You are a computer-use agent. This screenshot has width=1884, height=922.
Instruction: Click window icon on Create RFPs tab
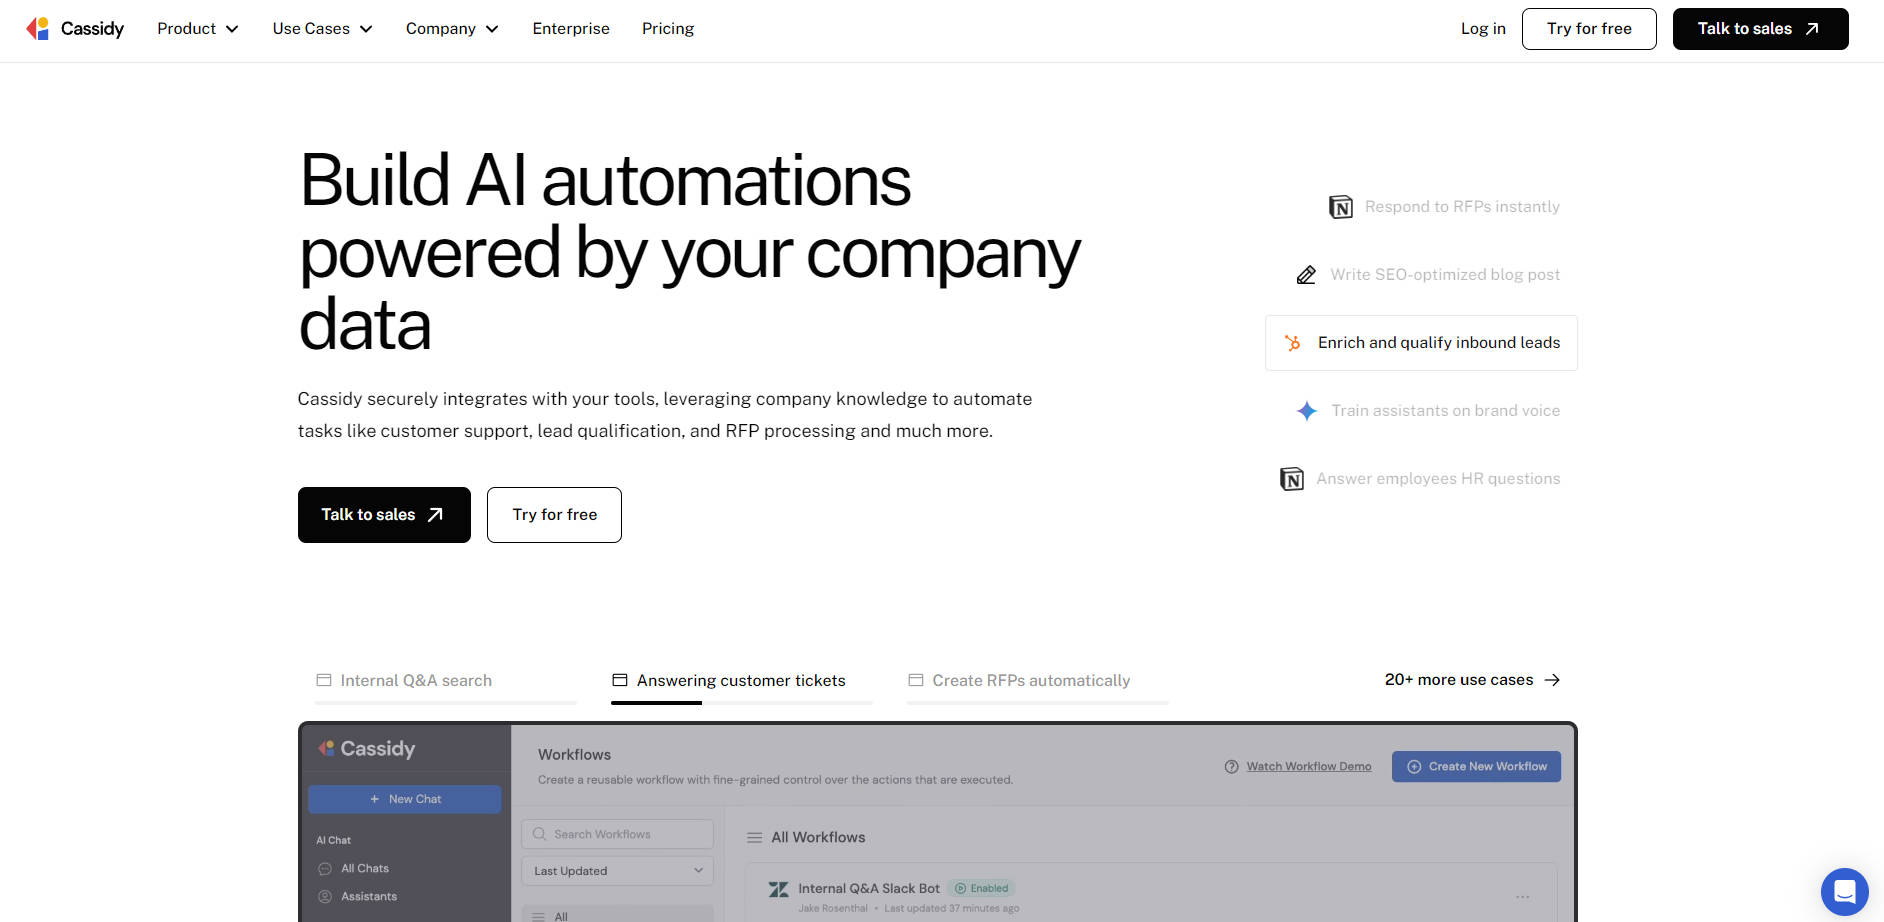coord(916,680)
